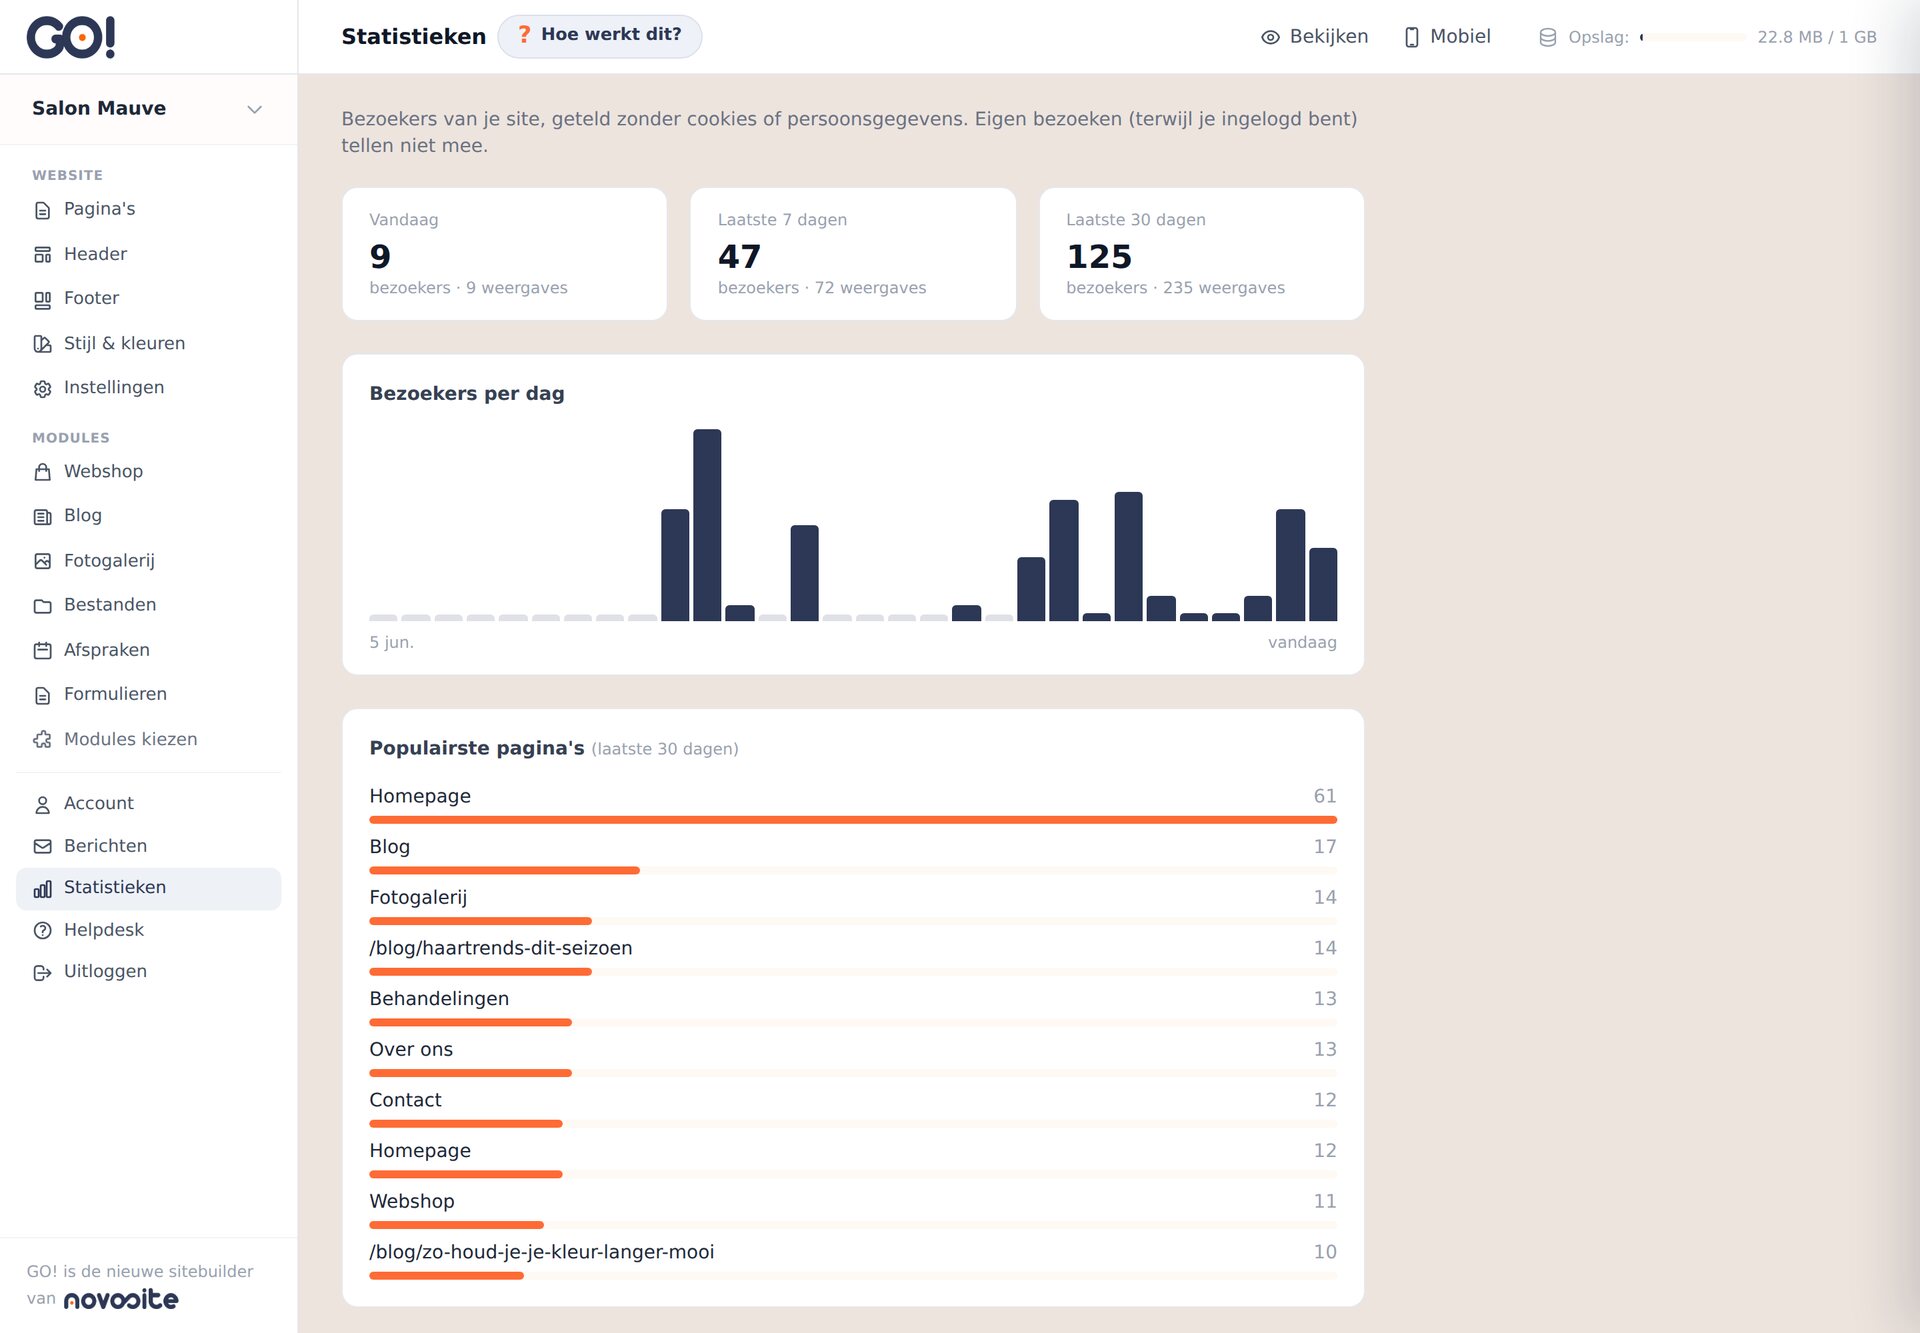Click the Berichten envelope icon
This screenshot has width=1920, height=1333.
[42, 846]
